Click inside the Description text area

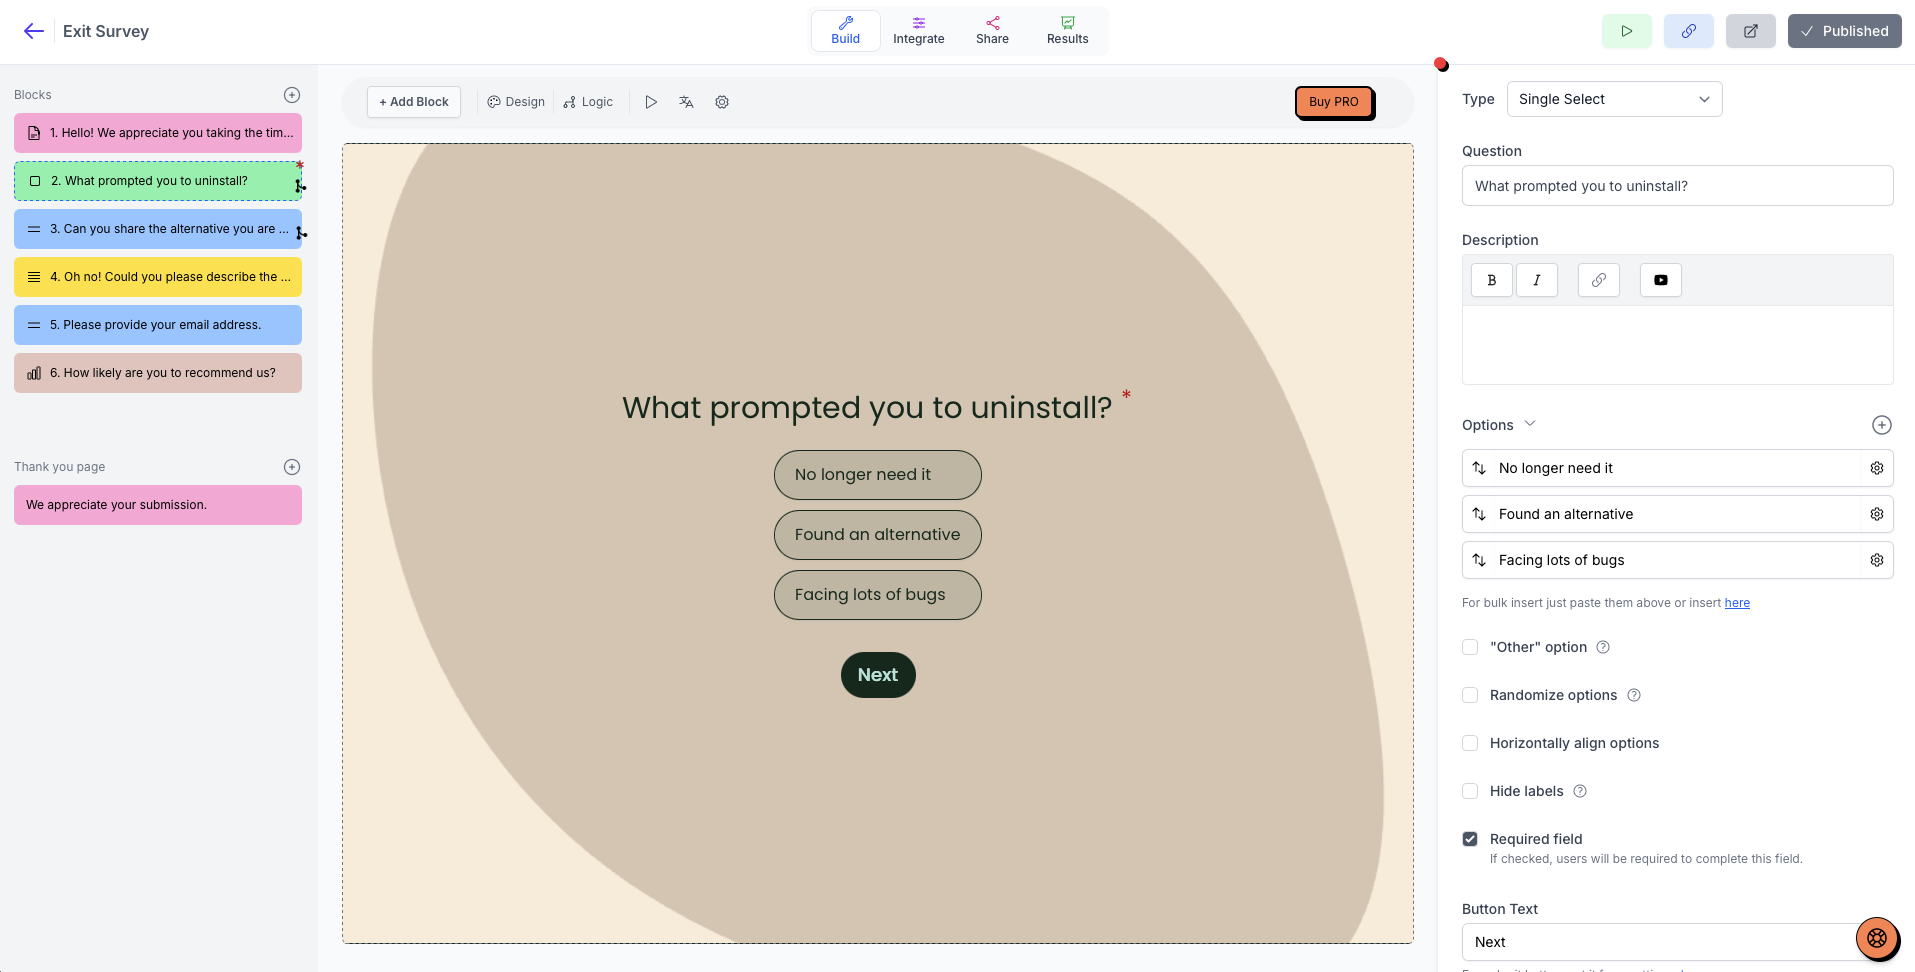click(1677, 345)
